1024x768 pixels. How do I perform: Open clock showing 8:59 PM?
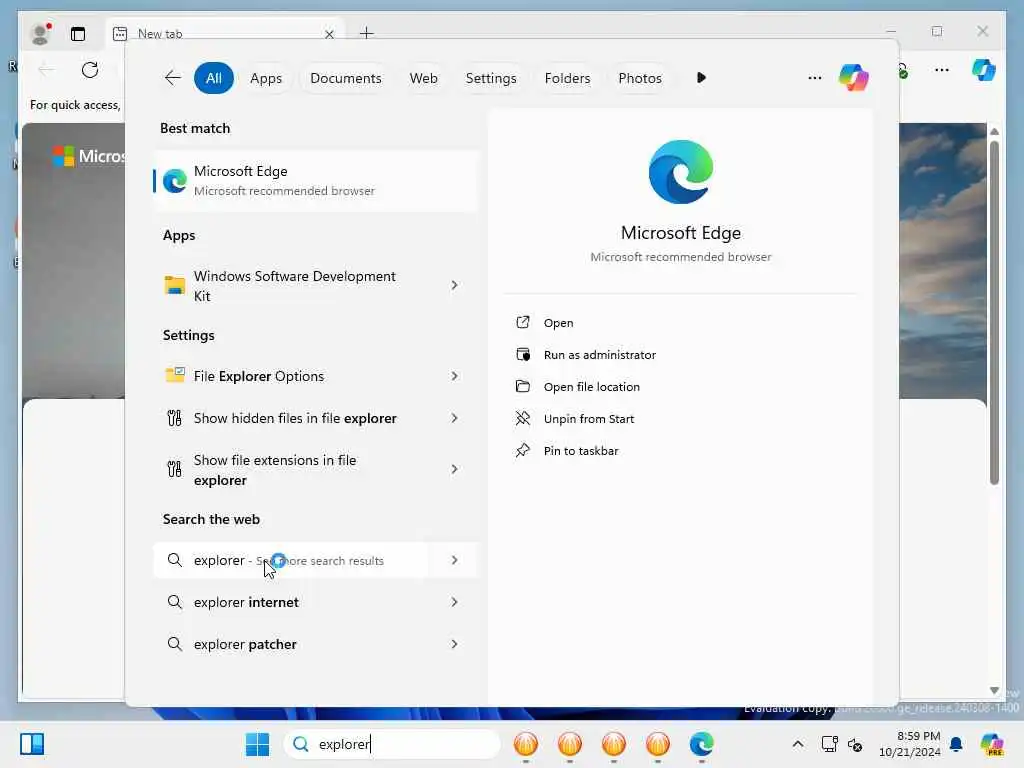(x=910, y=744)
